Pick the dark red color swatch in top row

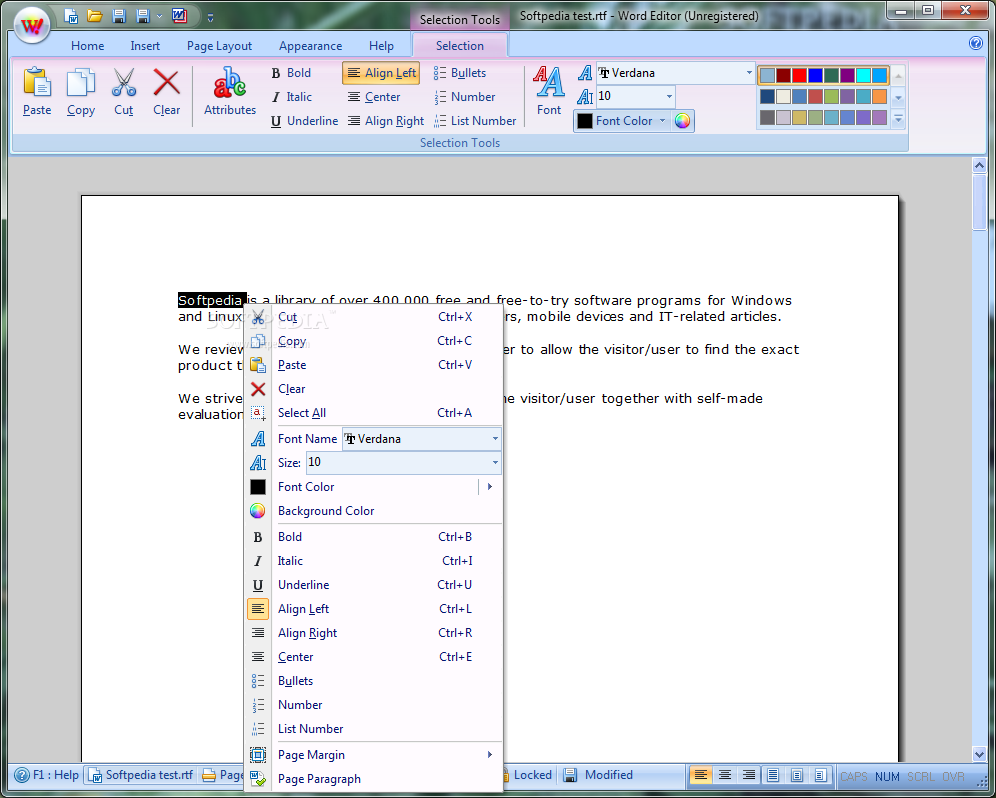pyautogui.click(x=783, y=76)
